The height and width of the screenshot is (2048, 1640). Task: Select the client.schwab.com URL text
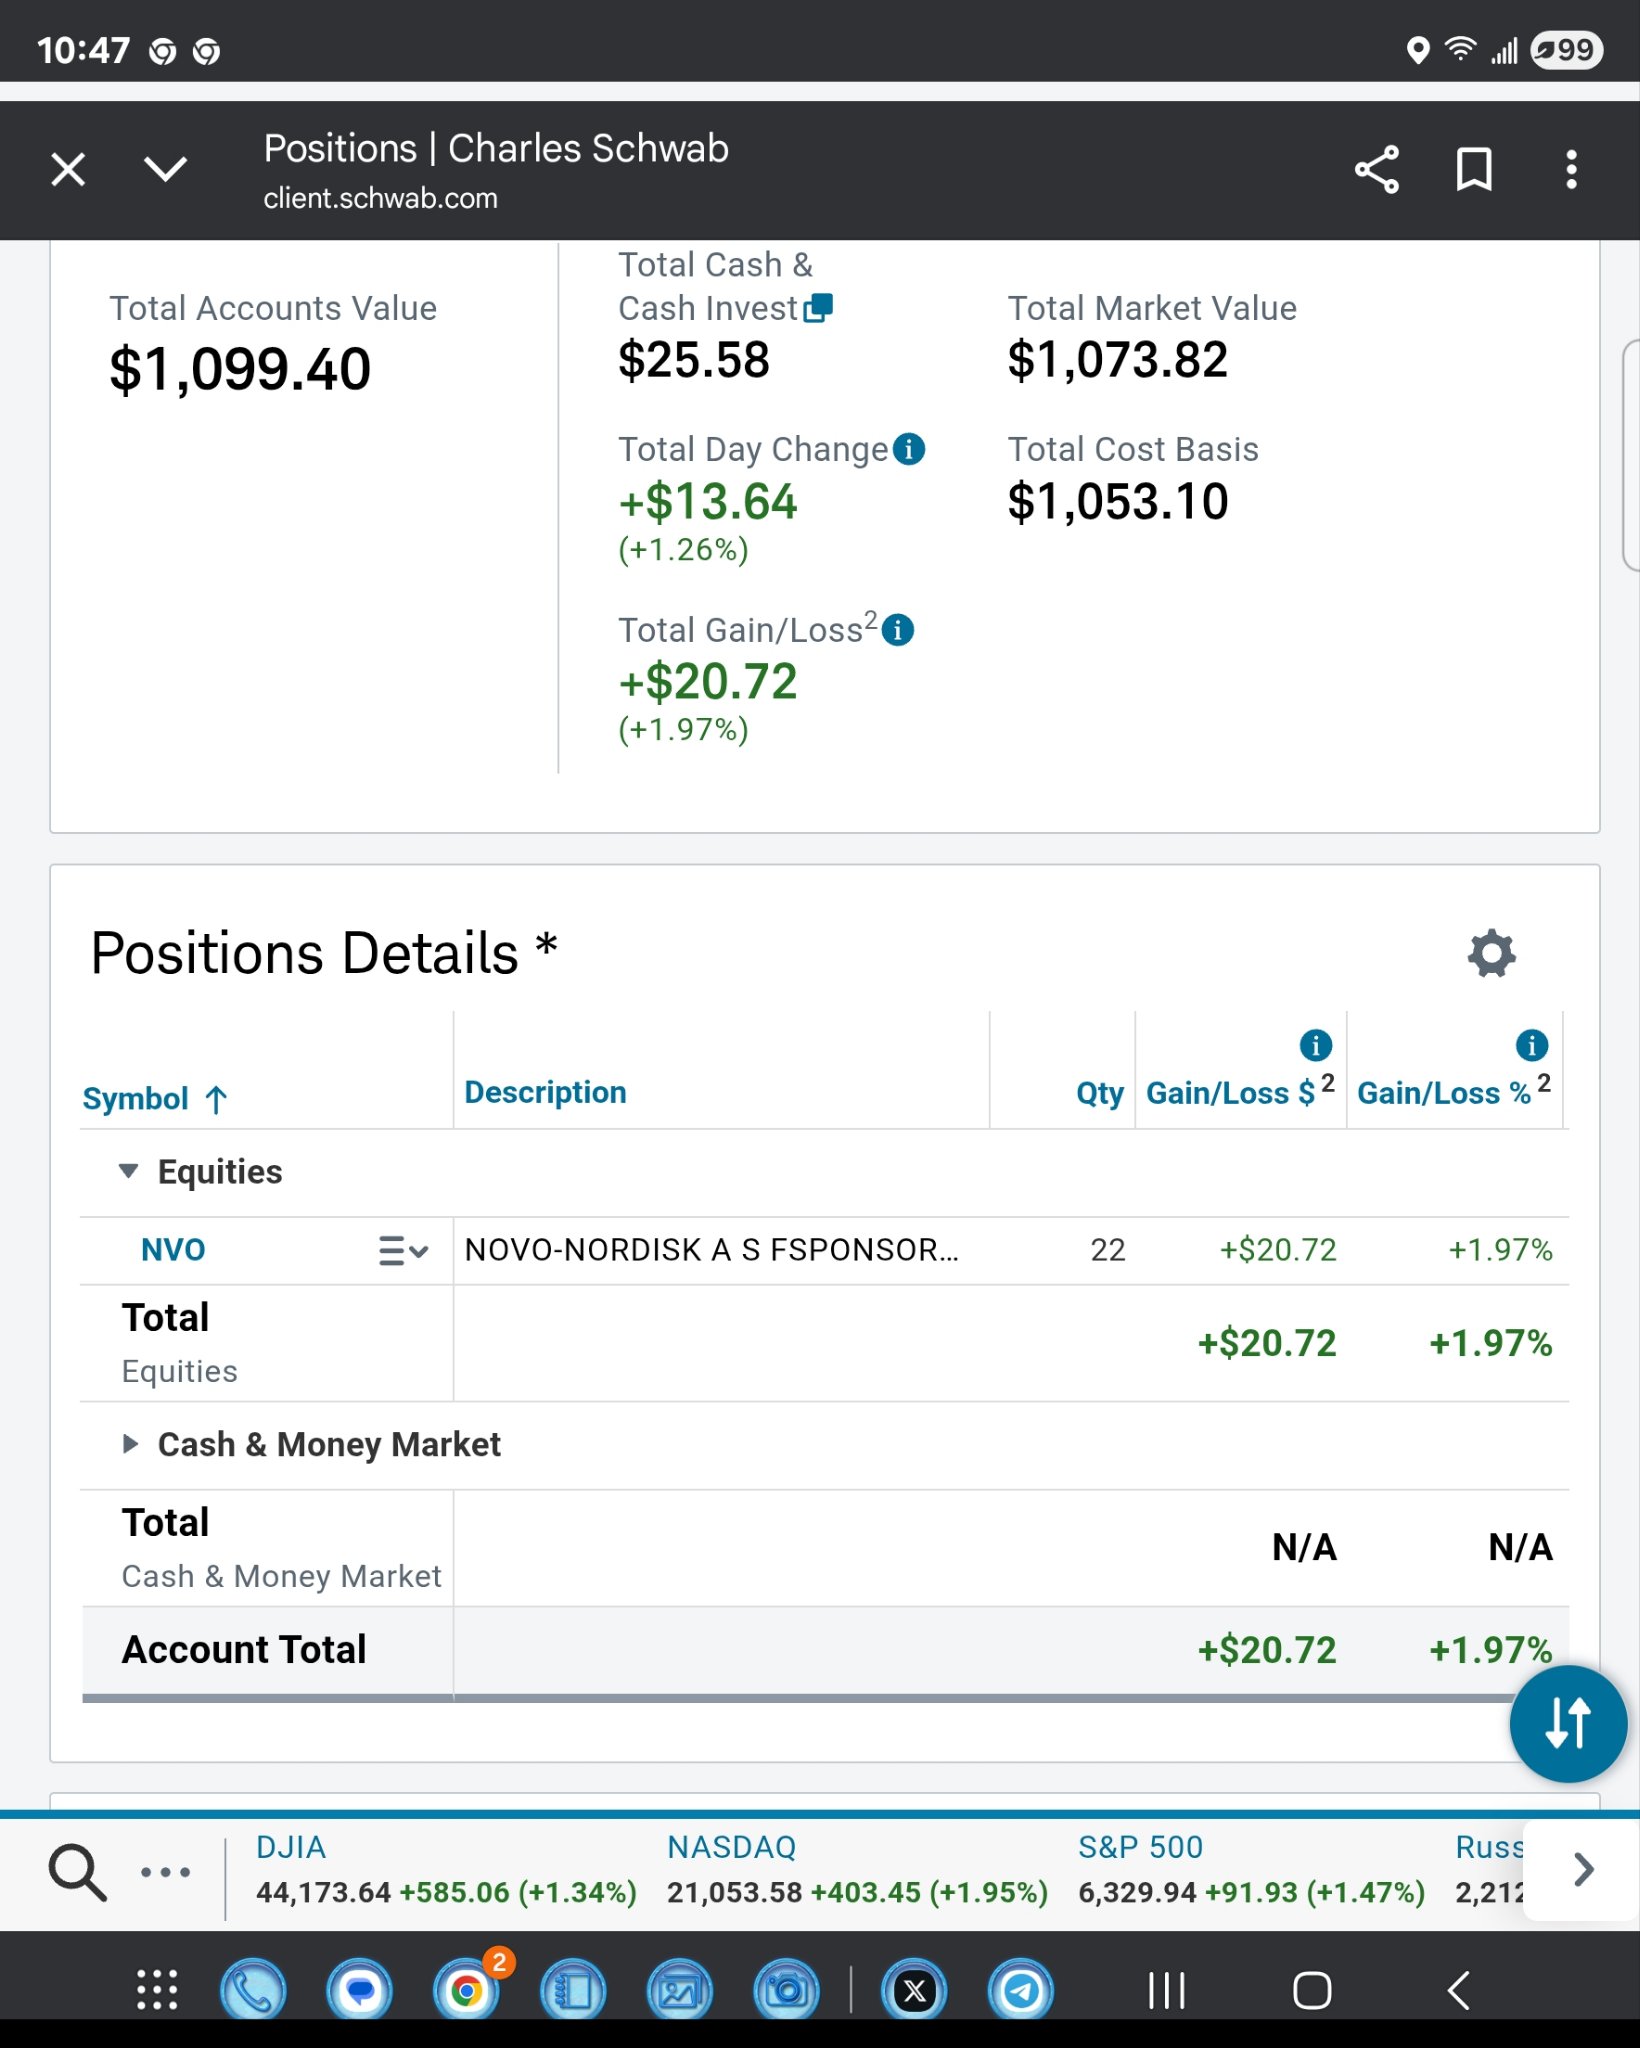(380, 198)
